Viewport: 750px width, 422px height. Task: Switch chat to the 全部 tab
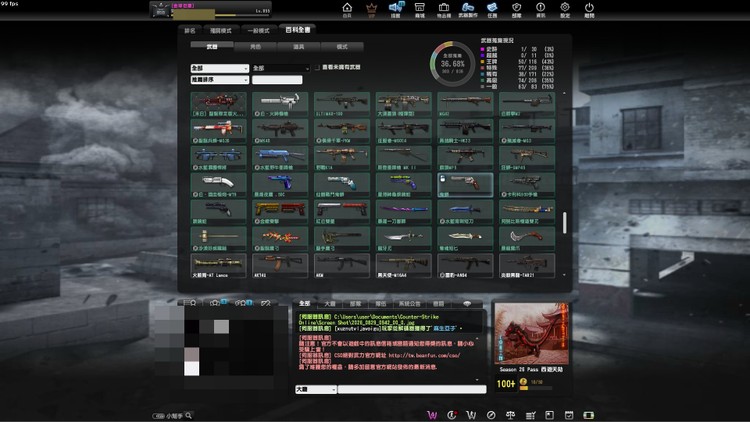pyautogui.click(x=305, y=304)
